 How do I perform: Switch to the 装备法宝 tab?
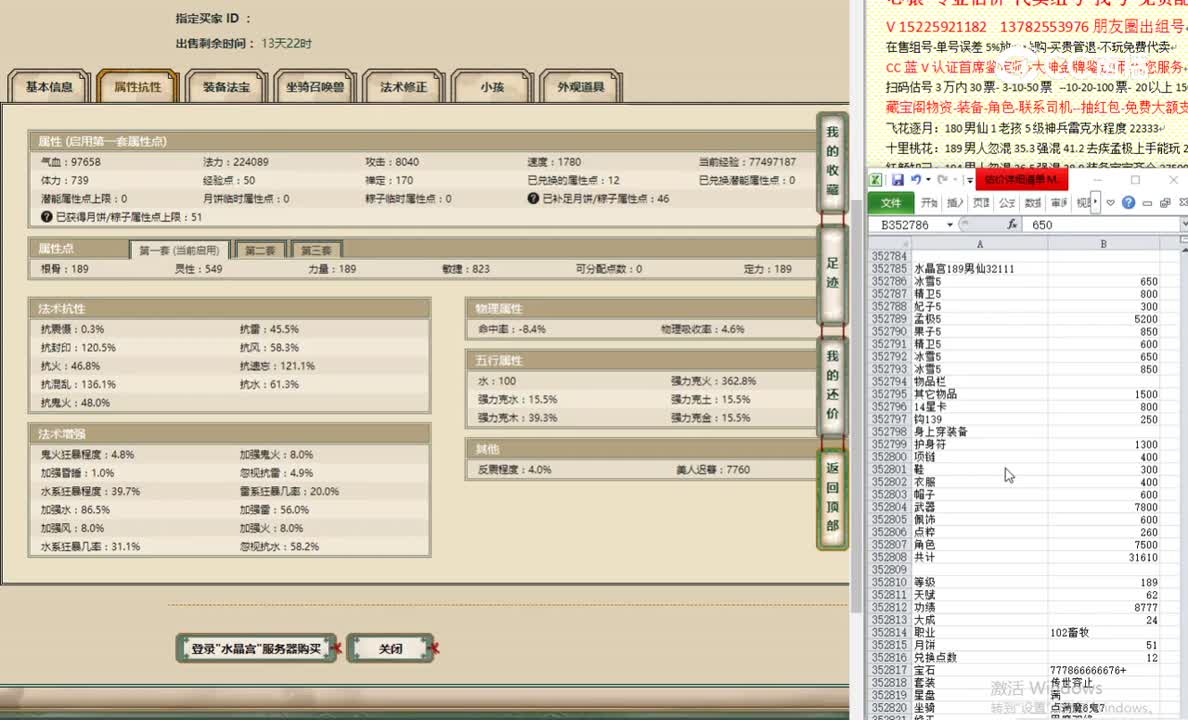(226, 86)
